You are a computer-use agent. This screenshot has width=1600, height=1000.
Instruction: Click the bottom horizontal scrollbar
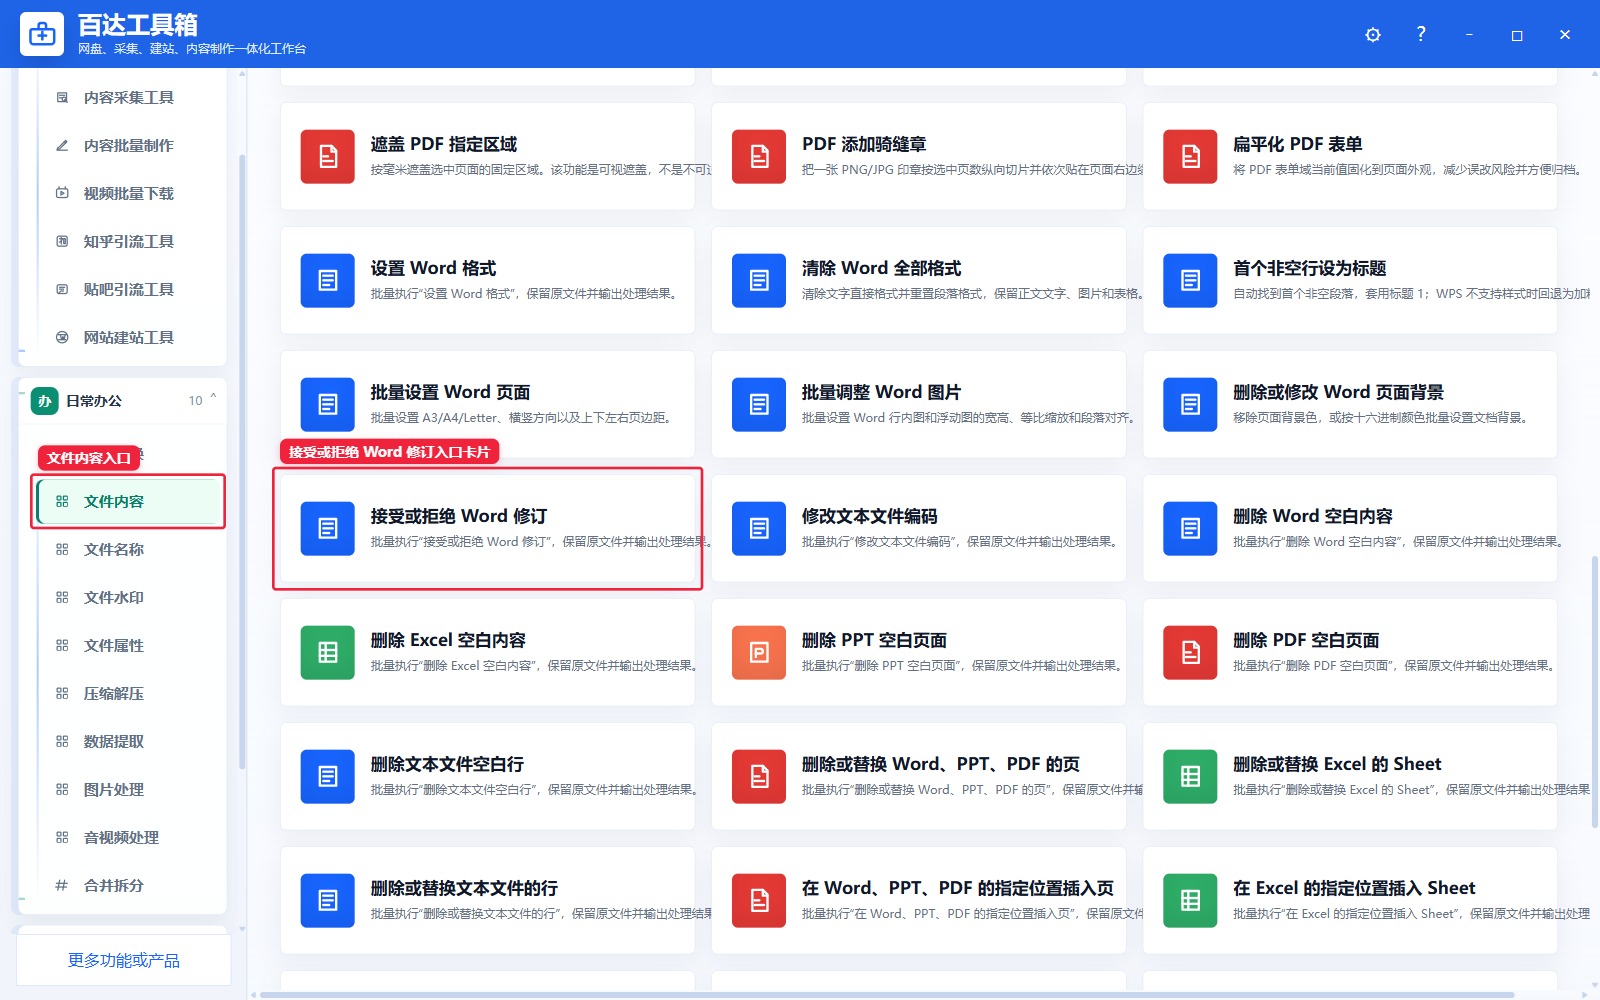coord(885,994)
